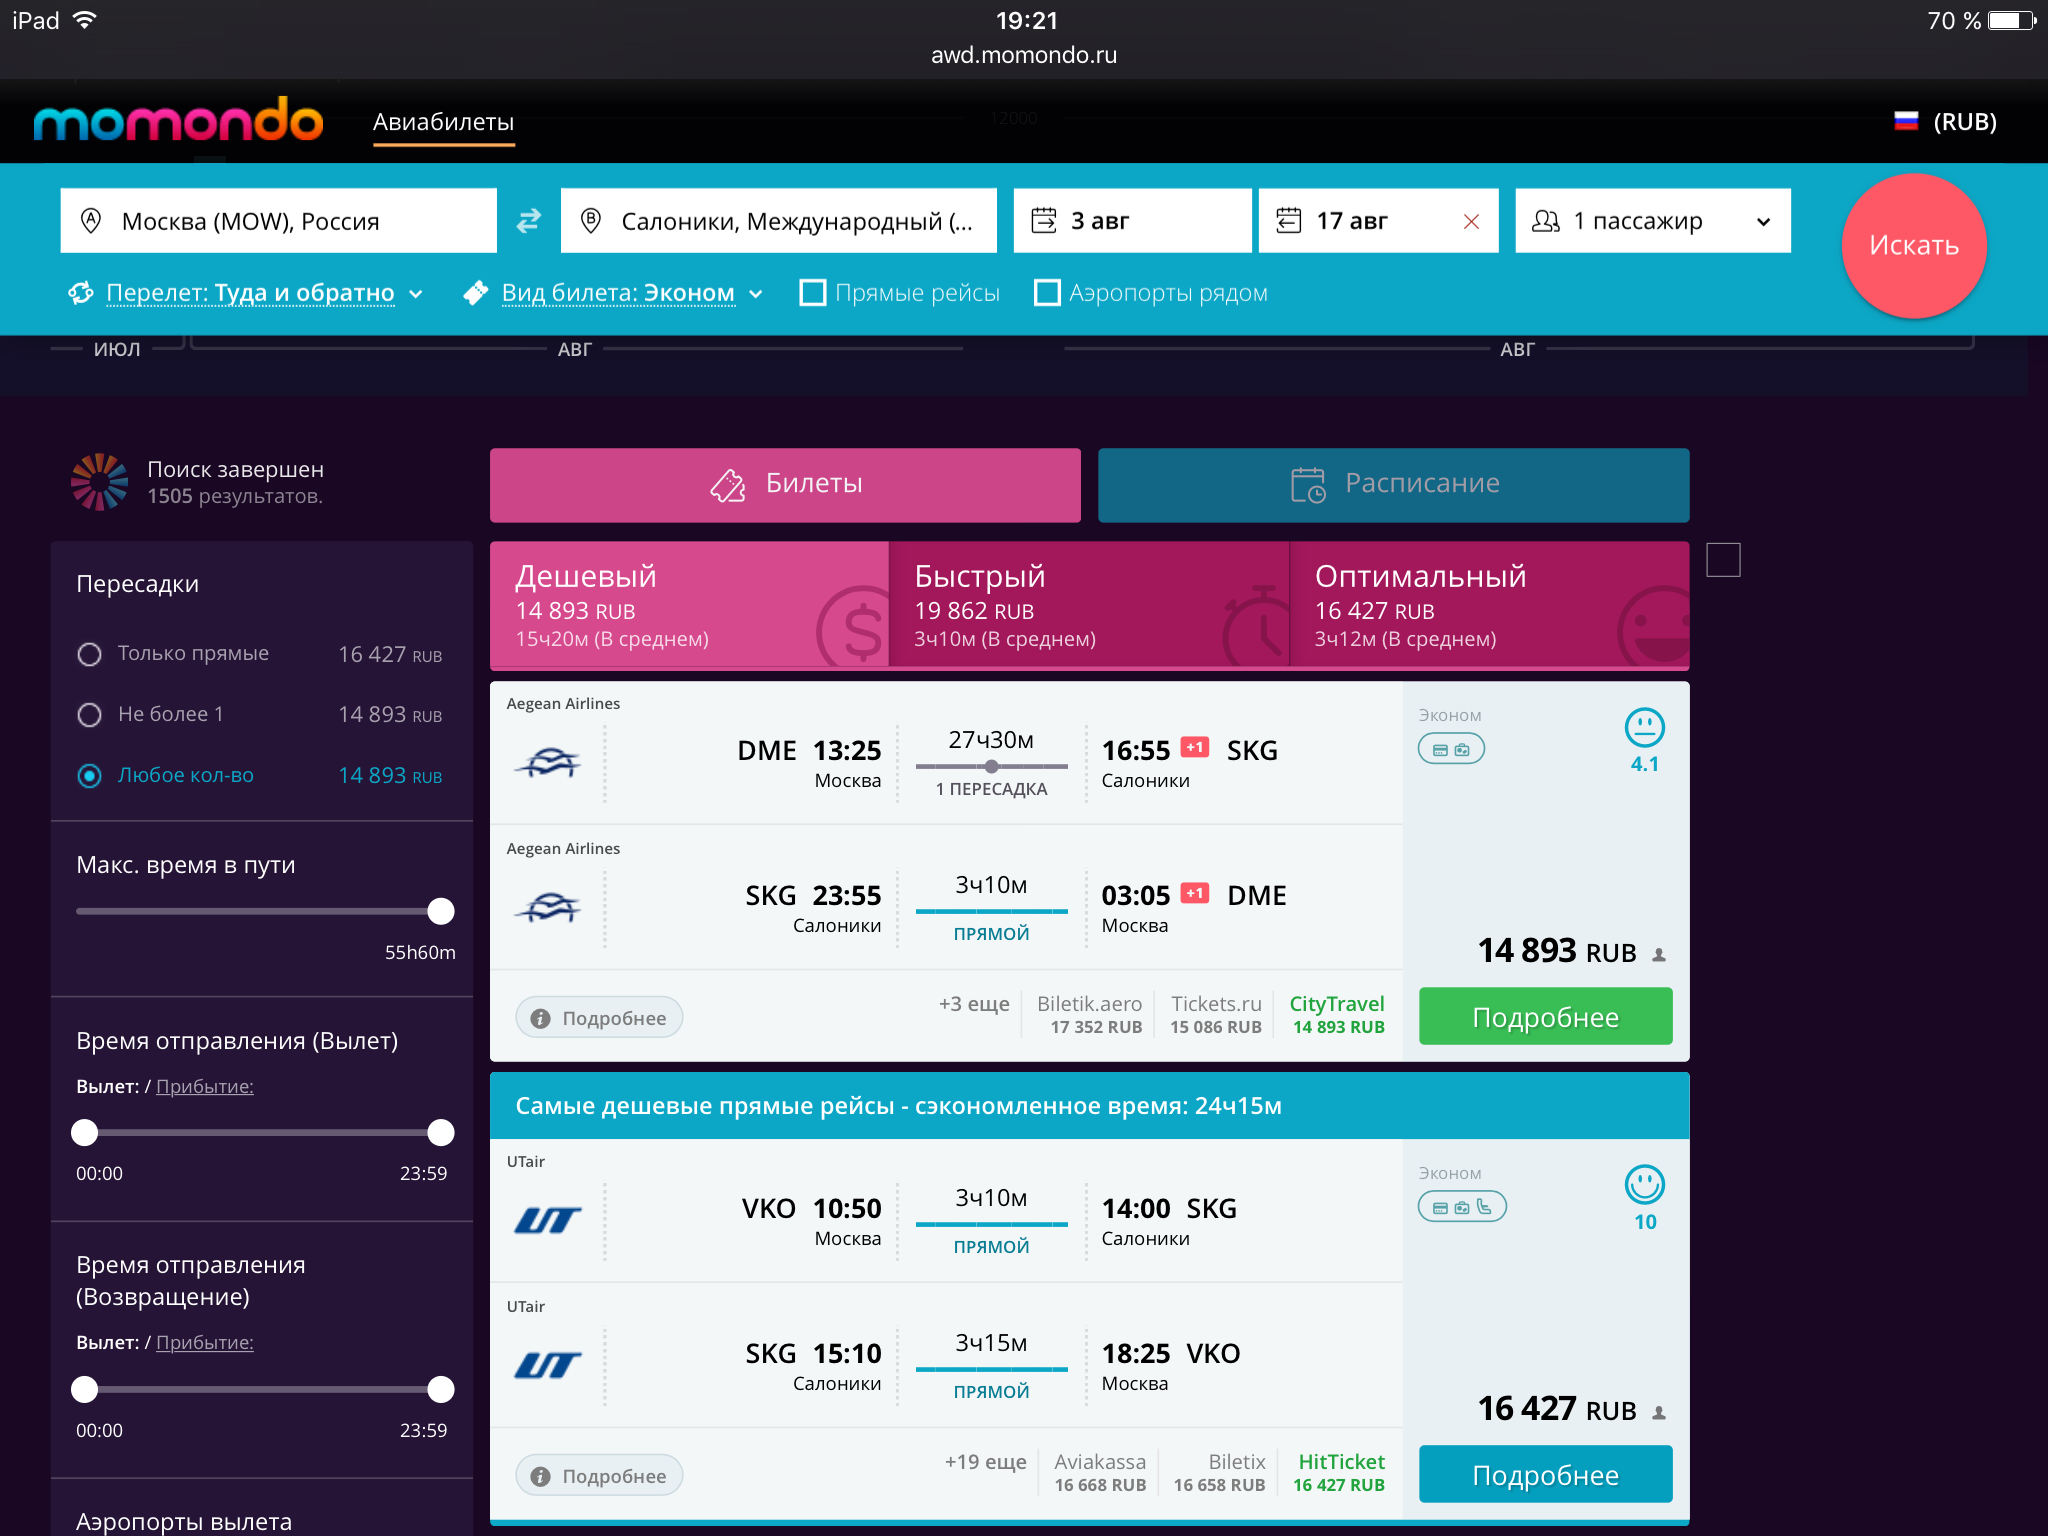2048x1536 pixels.
Task: Show +3 еще offers on Aegean ticket
Action: coord(974,1004)
